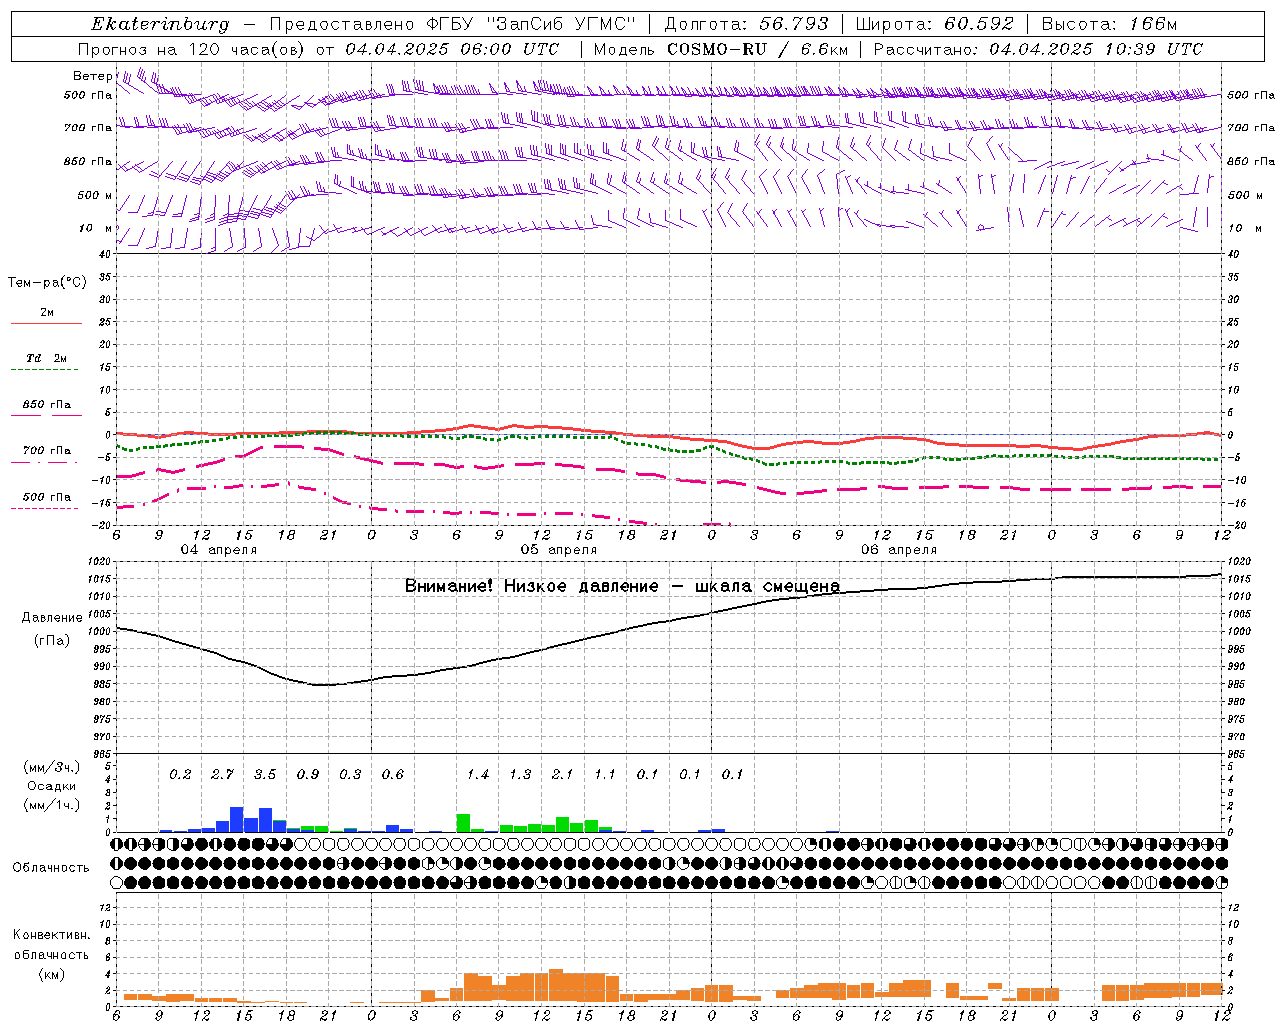Screen dimensions: 1280x1024
Task: Click the Модель COSMO-RU / 6.6км label
Action: click(720, 49)
